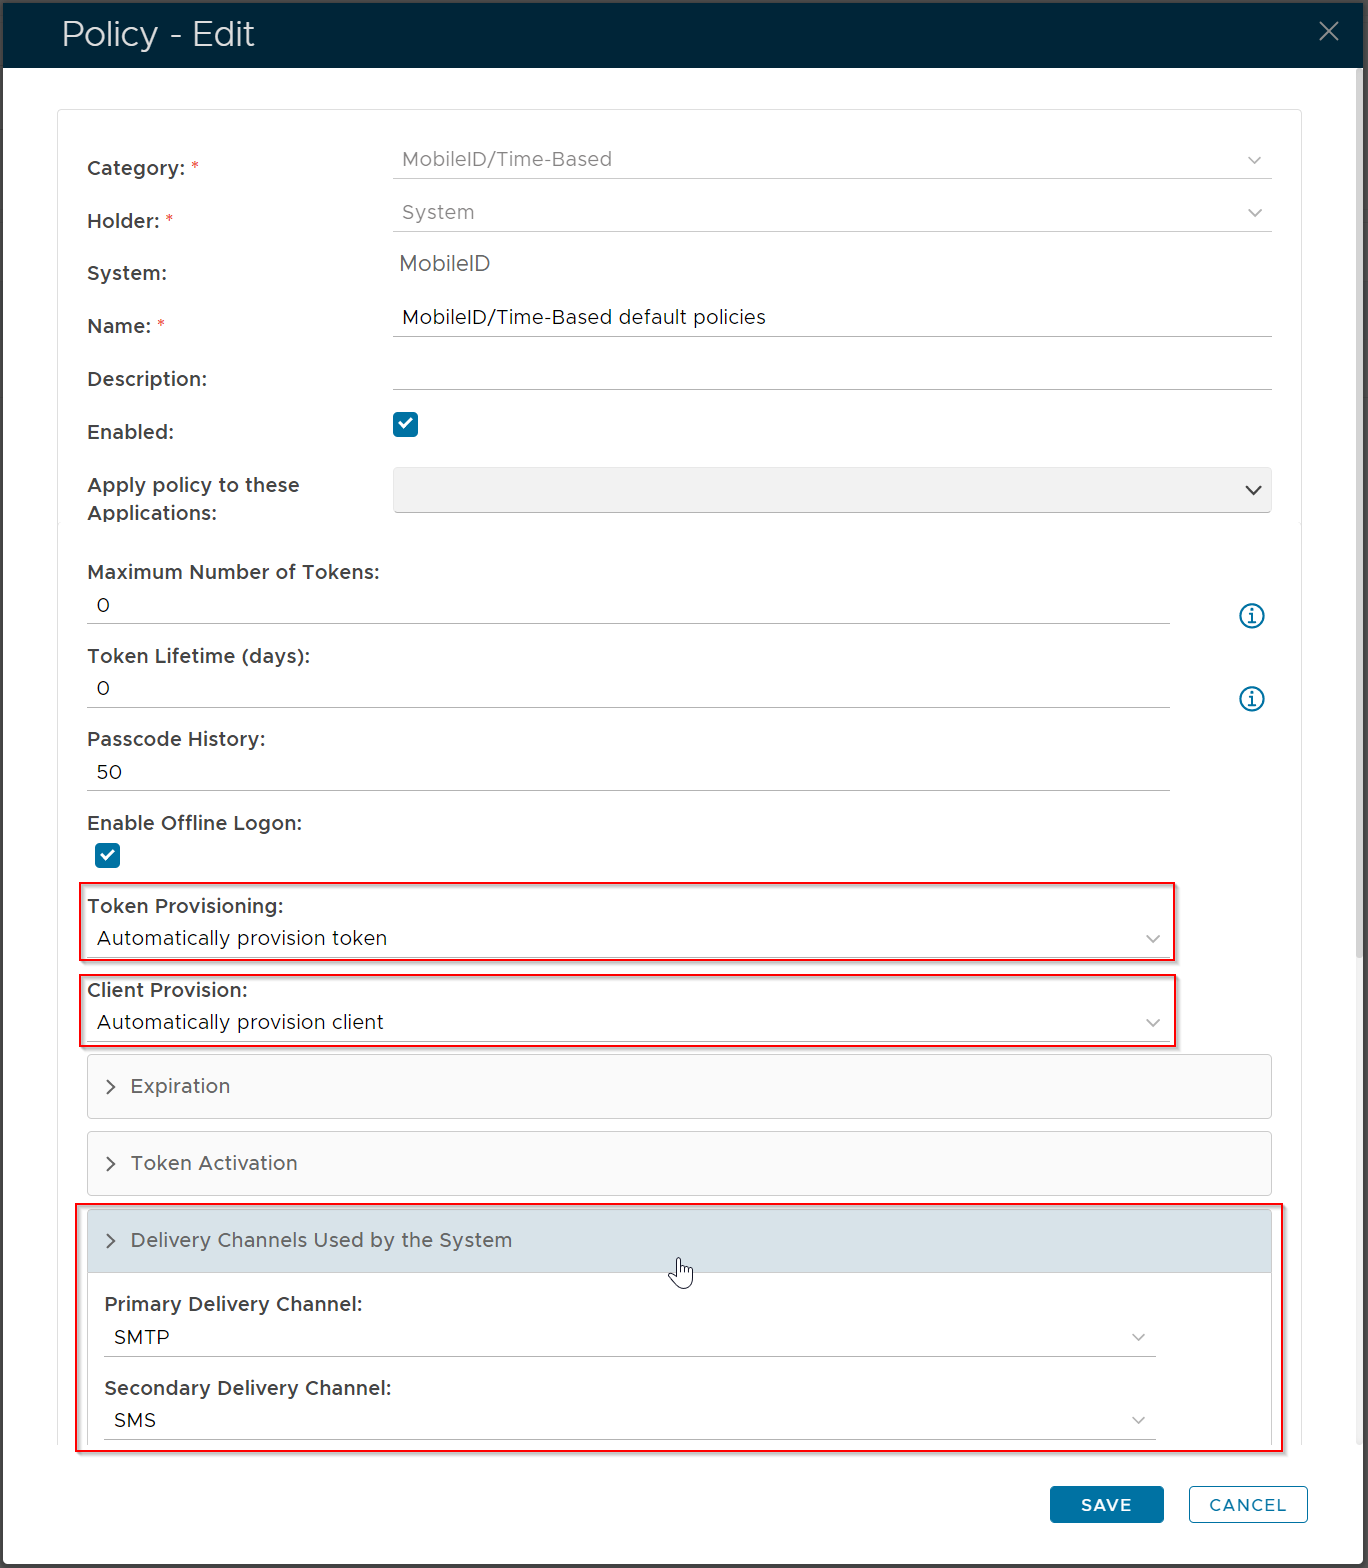Click info icon beside Maximum Number of Tokens
The width and height of the screenshot is (1368, 1568).
1251,616
